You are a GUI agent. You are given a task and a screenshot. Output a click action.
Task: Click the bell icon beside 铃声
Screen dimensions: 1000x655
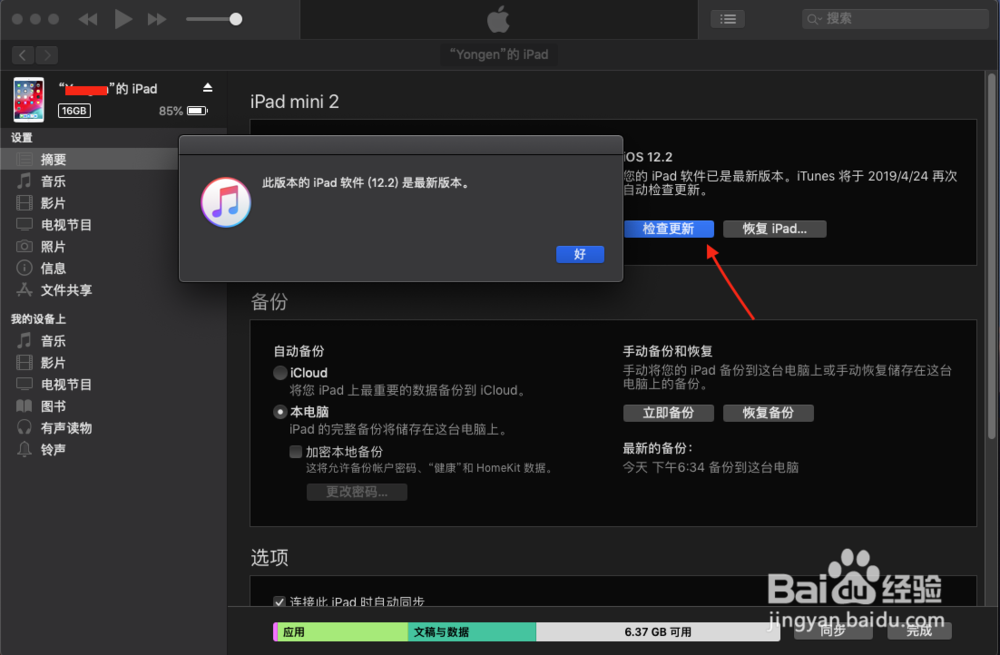(x=24, y=449)
